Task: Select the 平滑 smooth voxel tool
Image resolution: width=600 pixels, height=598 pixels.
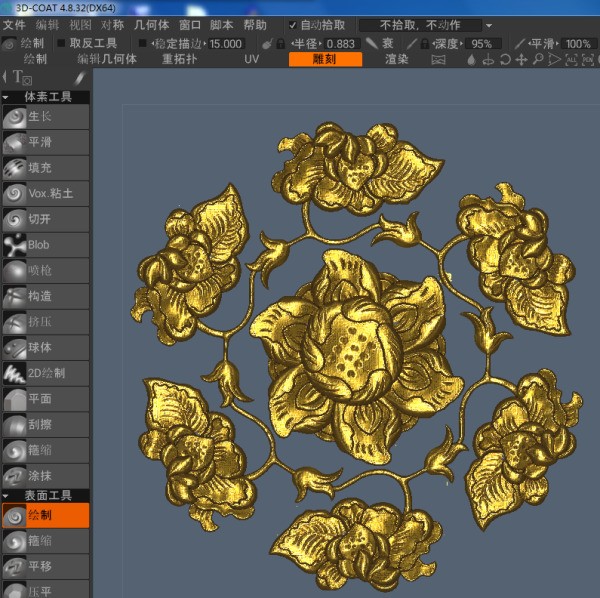Action: pyautogui.click(x=45, y=142)
